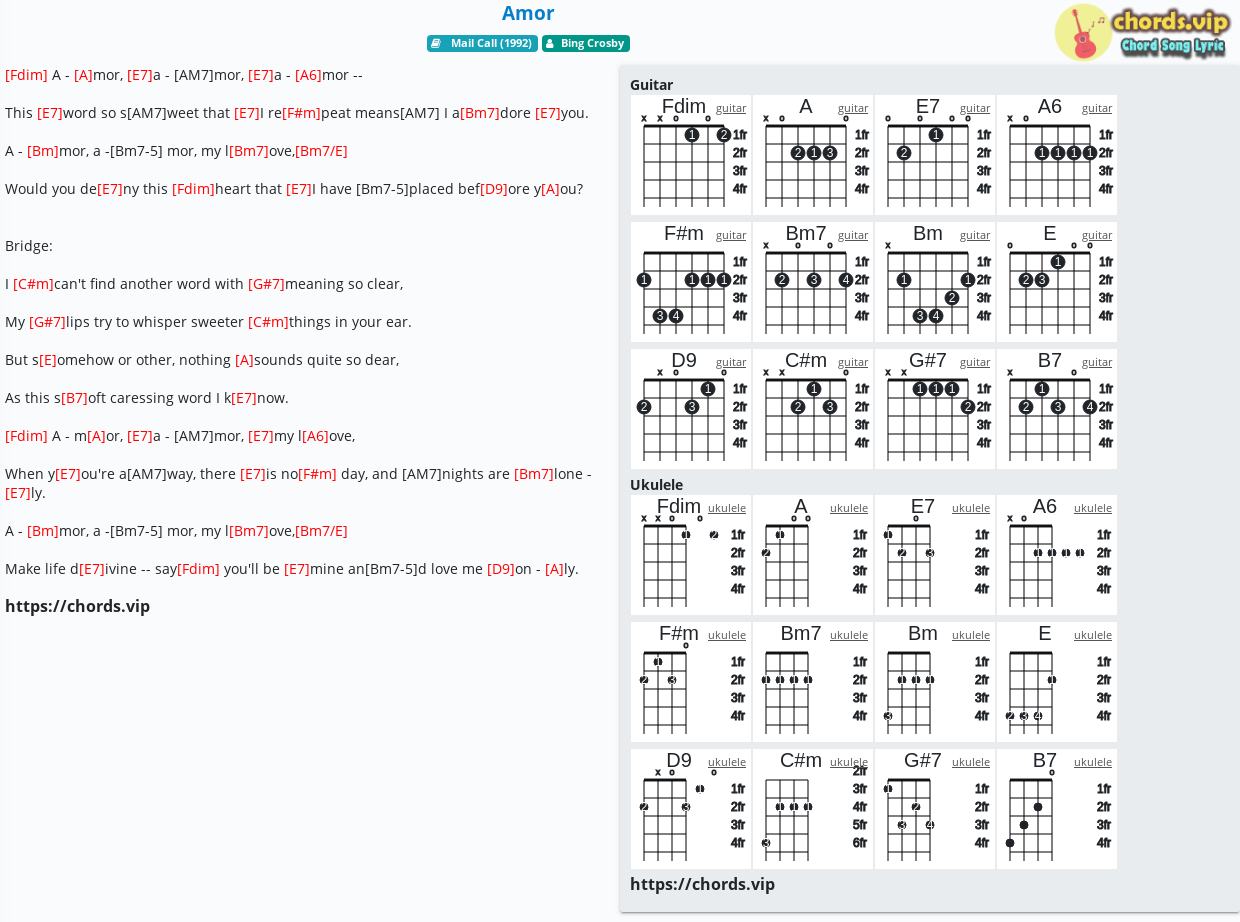Select the Bm7 guitar chord diagram

point(813,282)
